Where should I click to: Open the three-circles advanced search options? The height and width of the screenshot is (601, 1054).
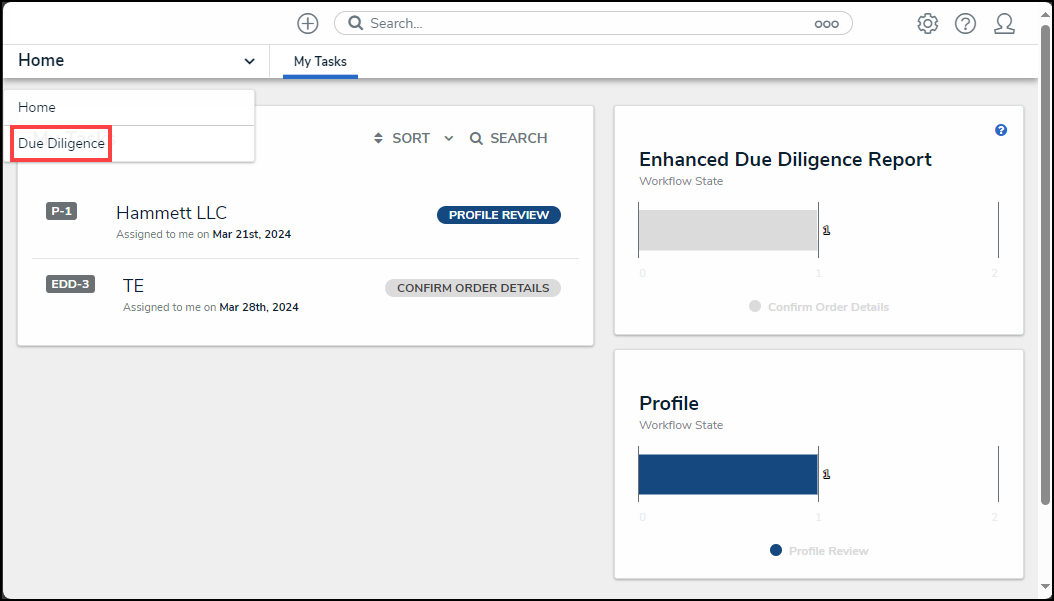pyautogui.click(x=826, y=24)
